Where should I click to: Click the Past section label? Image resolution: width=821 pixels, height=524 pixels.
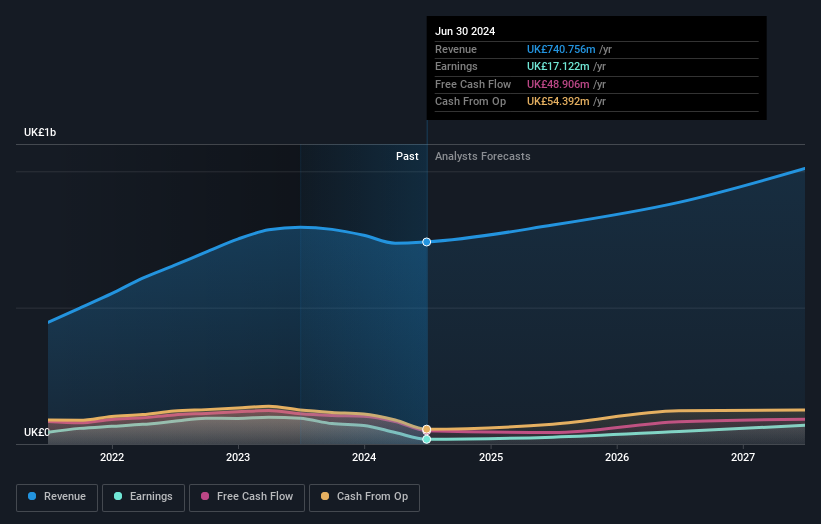point(407,157)
